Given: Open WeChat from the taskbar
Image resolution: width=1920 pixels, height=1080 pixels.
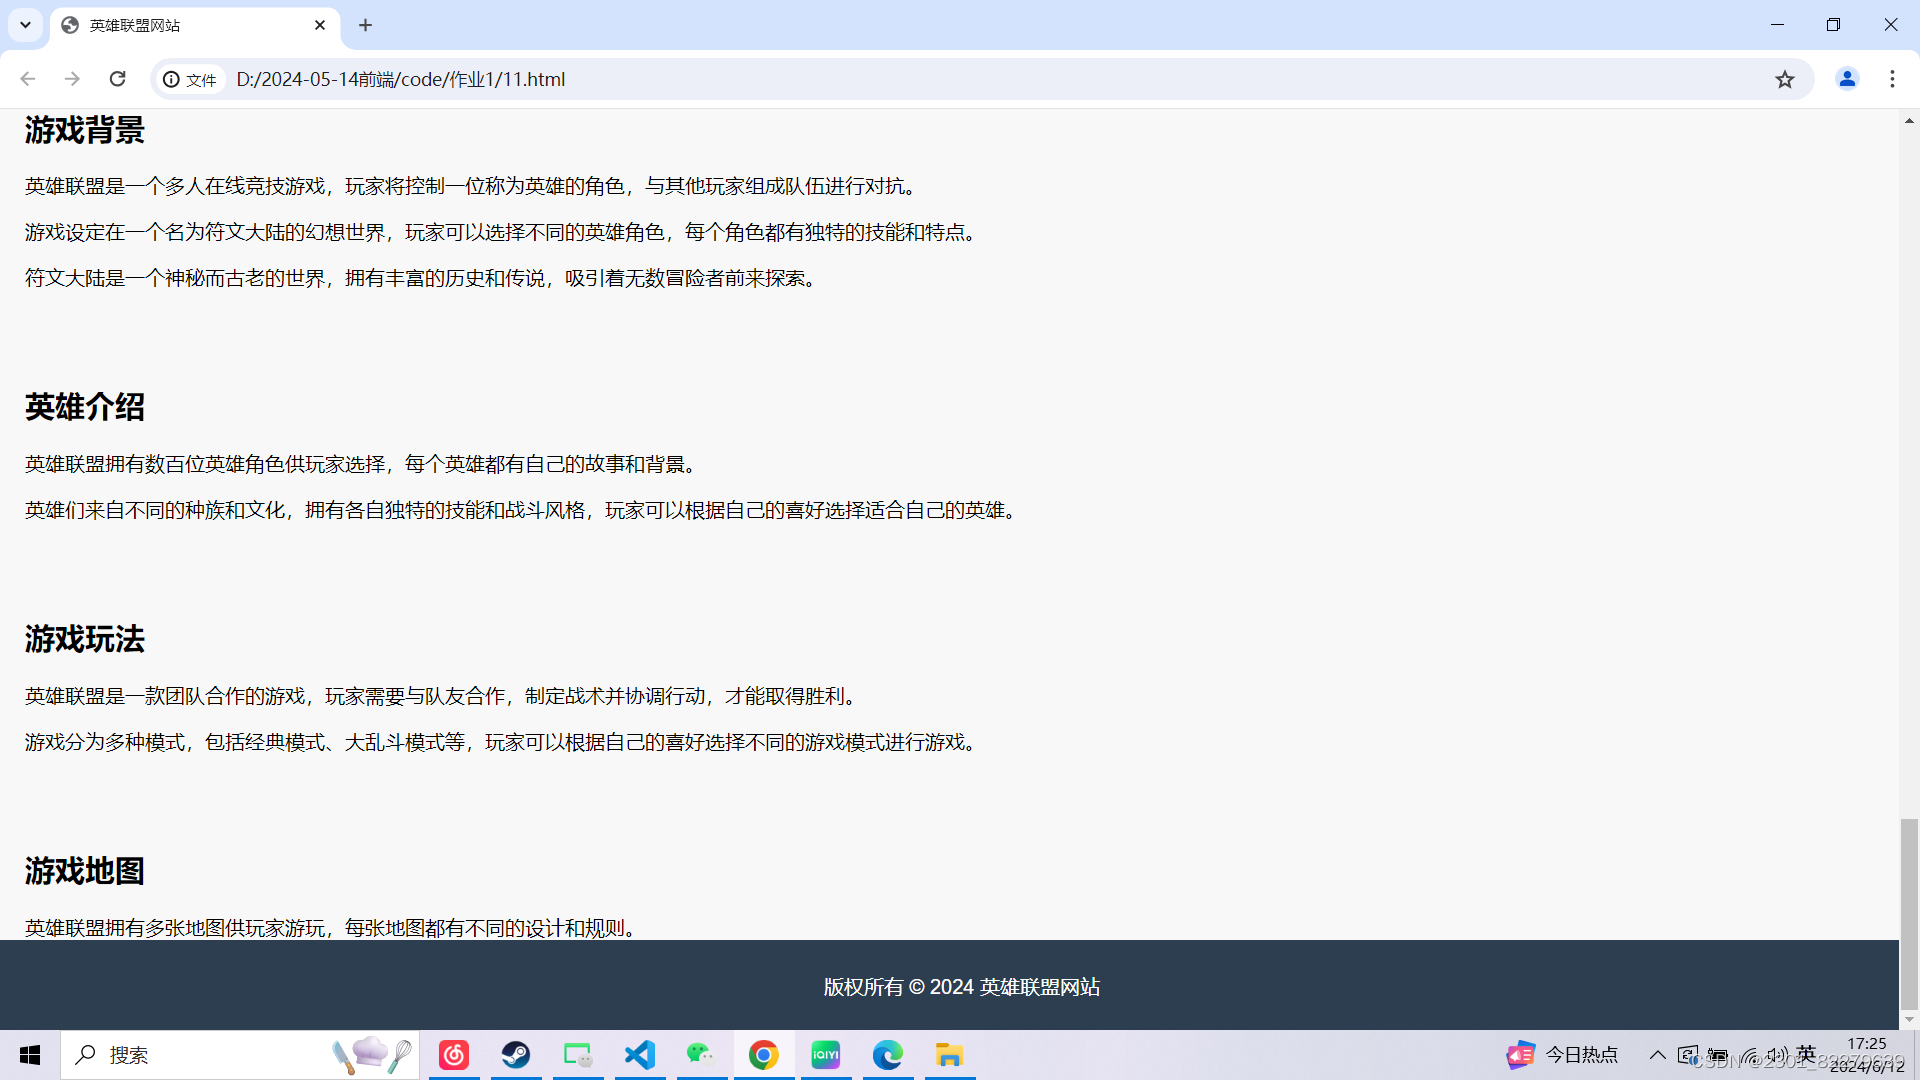Looking at the screenshot, I should [700, 1055].
